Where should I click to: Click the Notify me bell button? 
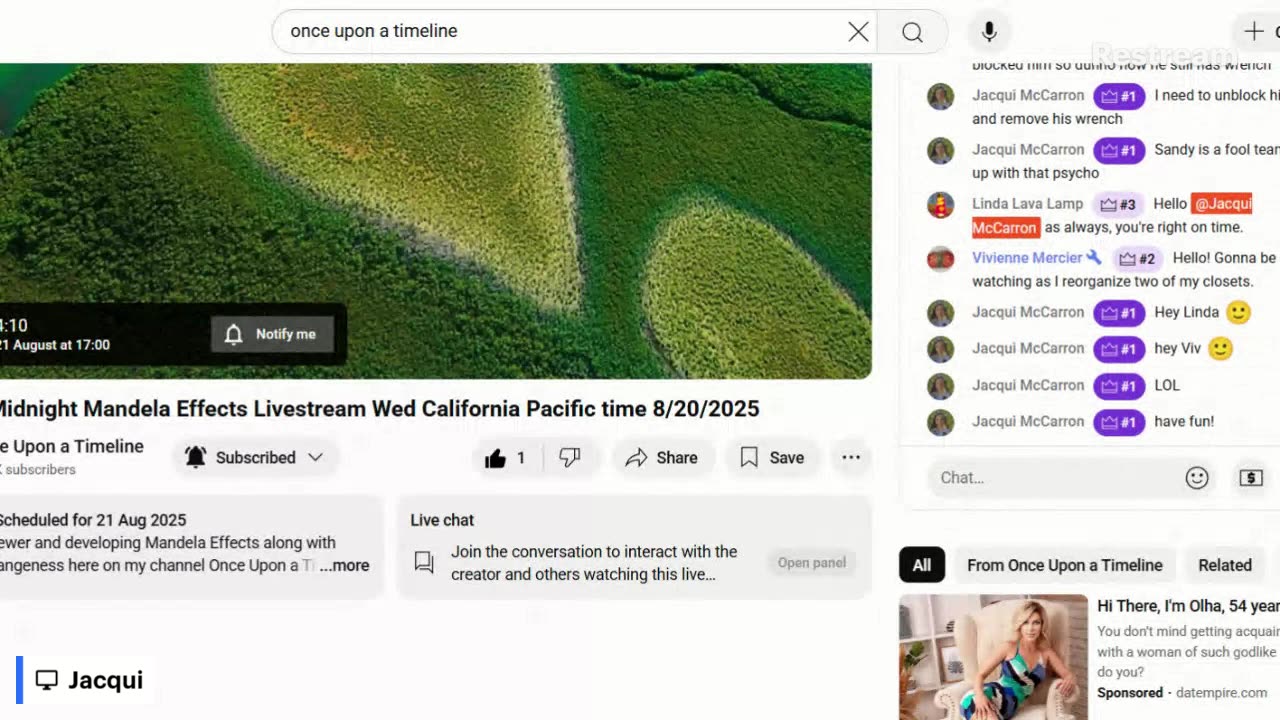point(271,334)
